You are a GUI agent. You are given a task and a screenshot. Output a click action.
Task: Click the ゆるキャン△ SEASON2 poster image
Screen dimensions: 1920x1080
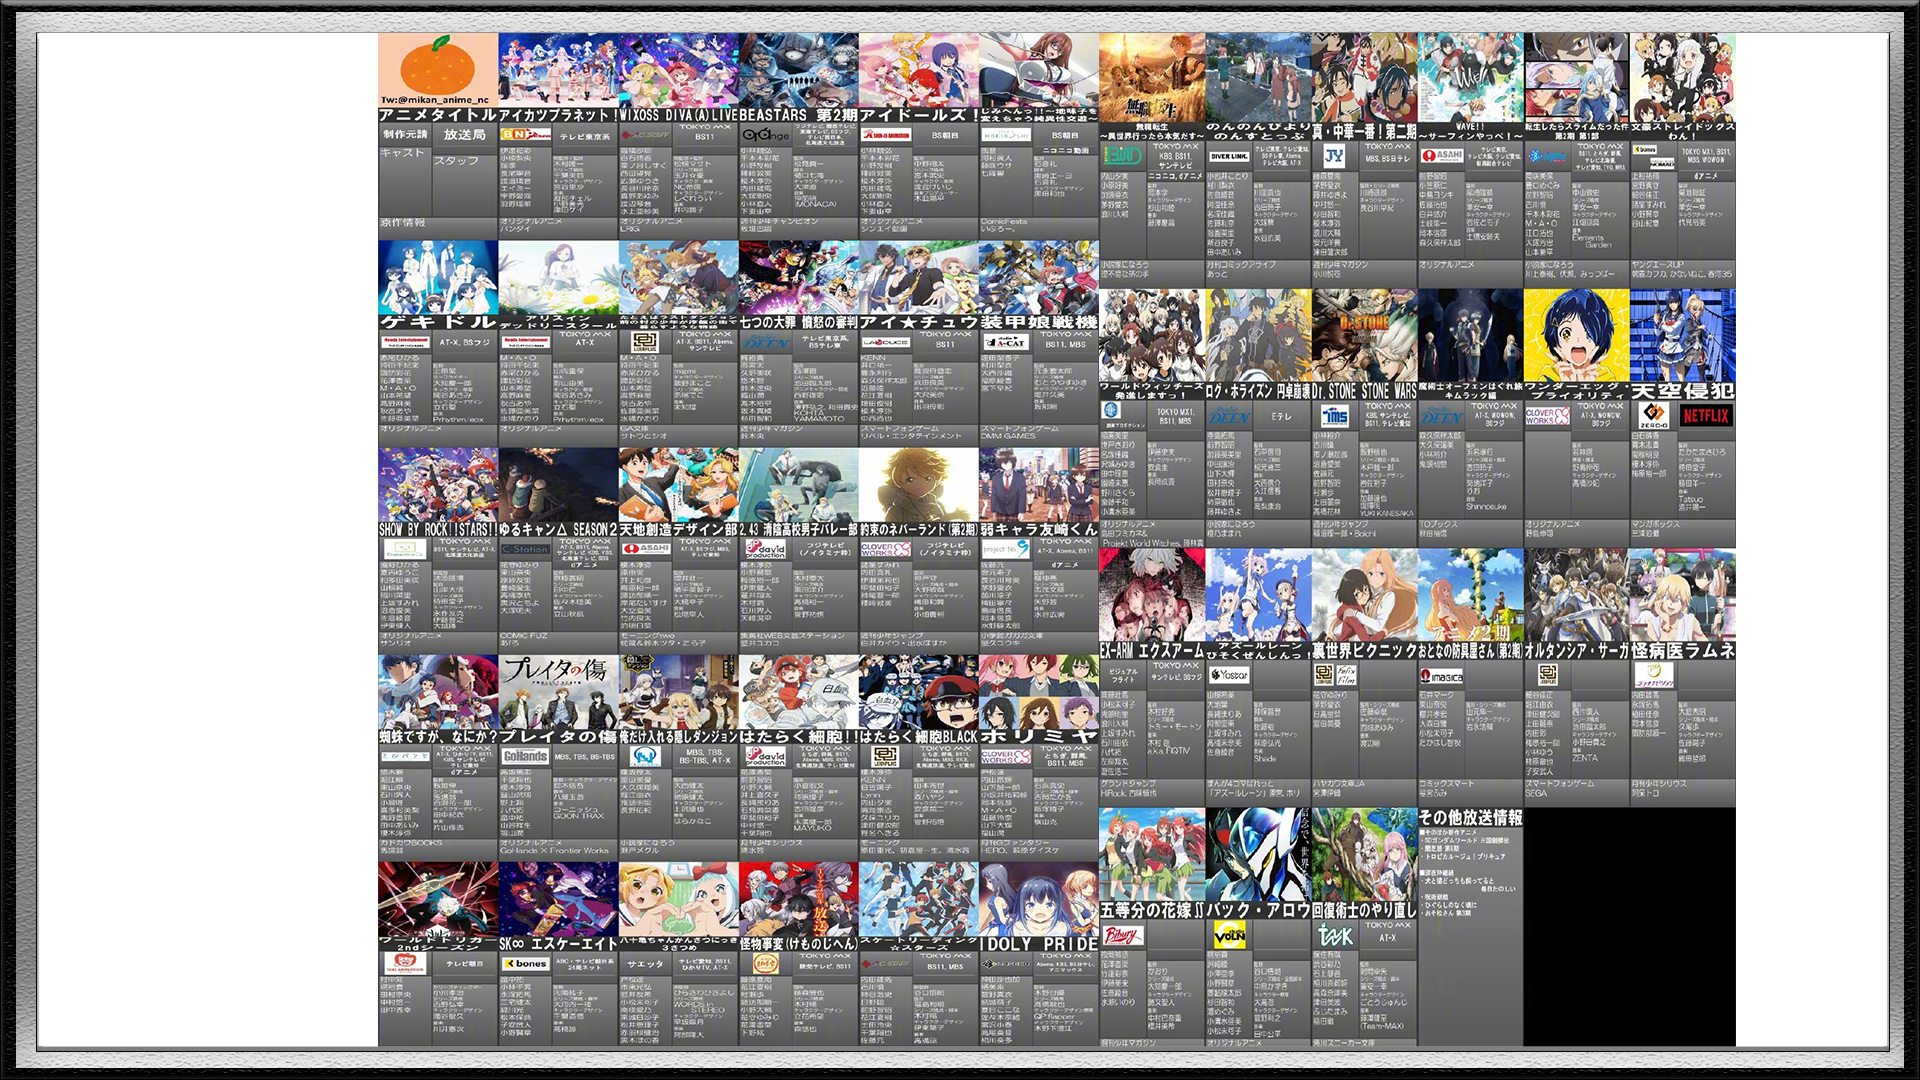(558, 484)
